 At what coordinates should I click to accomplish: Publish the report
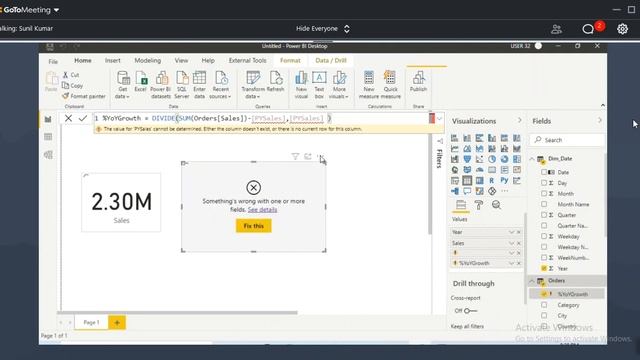(x=418, y=81)
